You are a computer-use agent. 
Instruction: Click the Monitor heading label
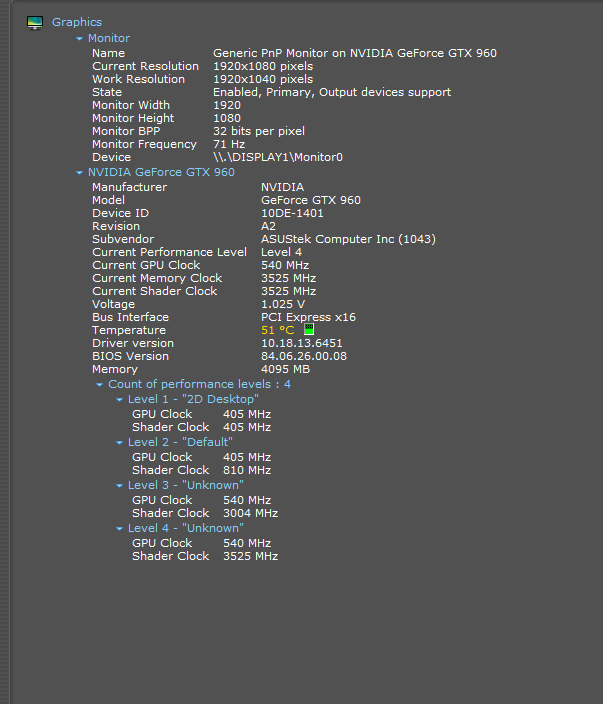[x=109, y=38]
